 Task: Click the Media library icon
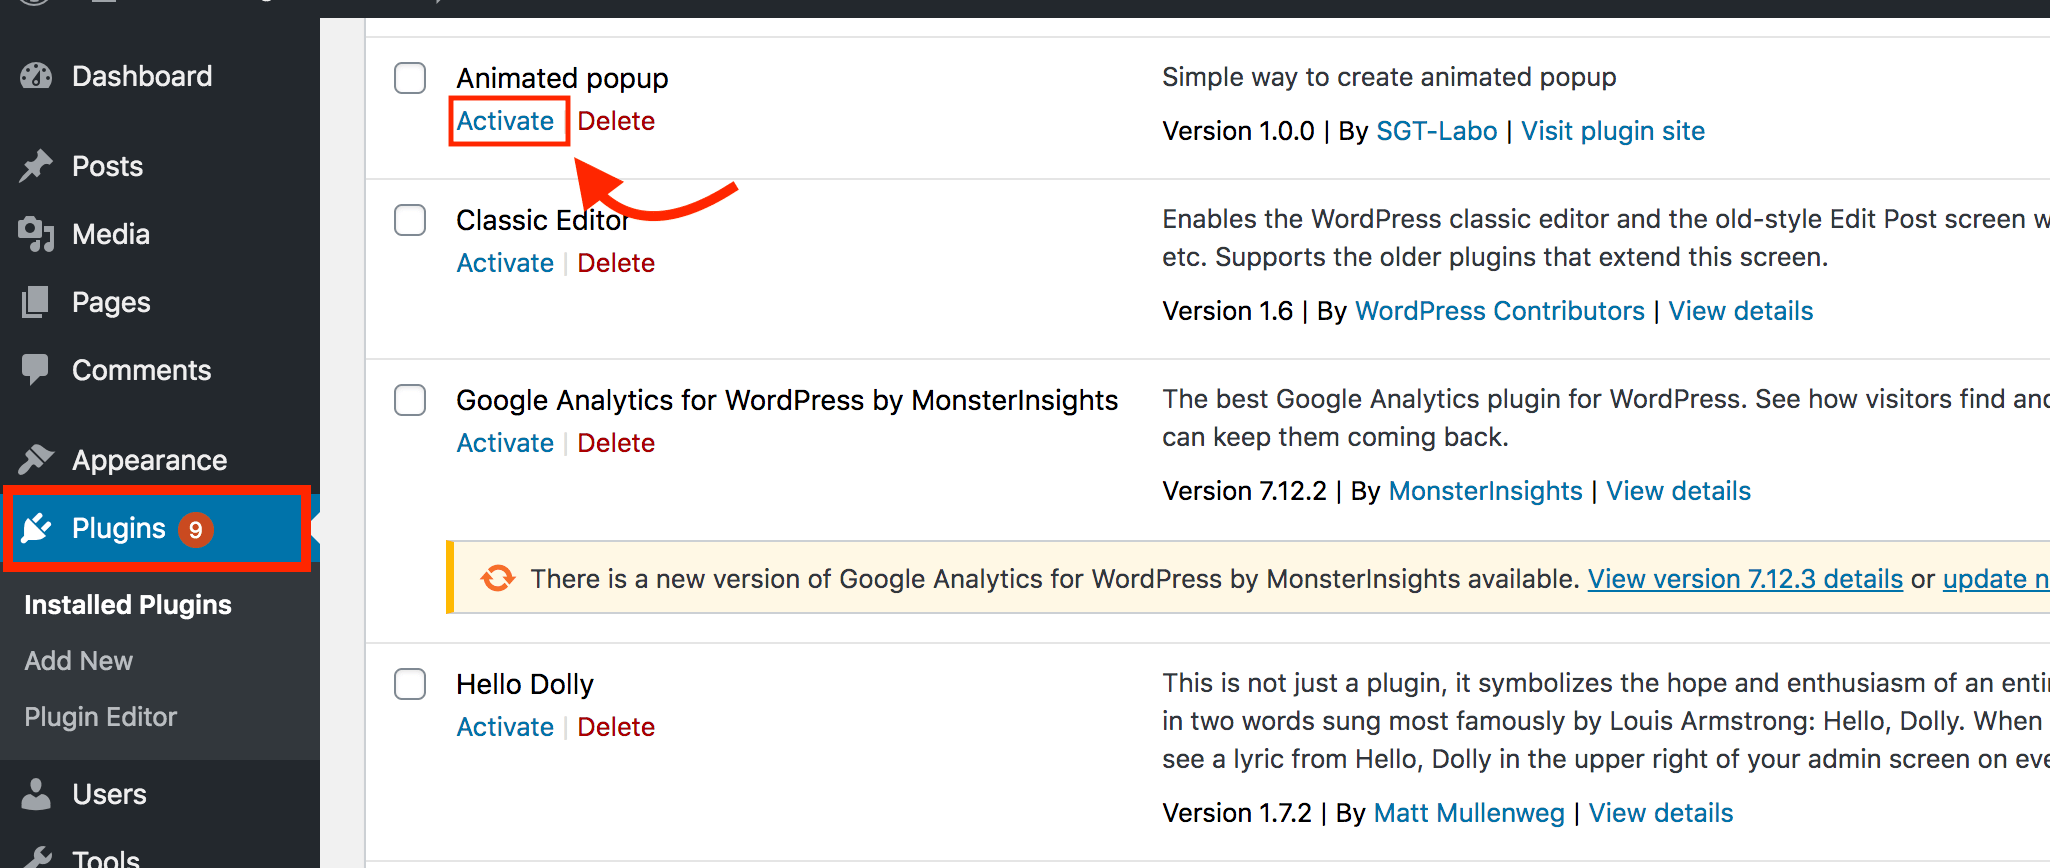coord(36,234)
